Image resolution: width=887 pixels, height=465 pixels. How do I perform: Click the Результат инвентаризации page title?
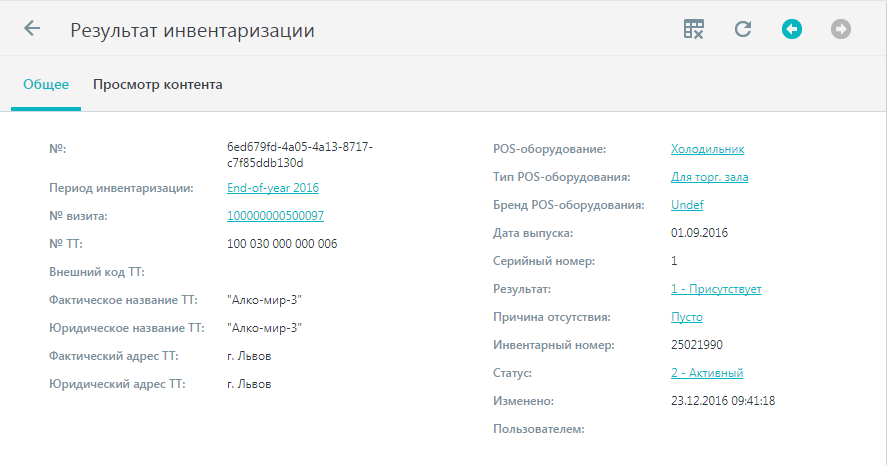coord(192,30)
